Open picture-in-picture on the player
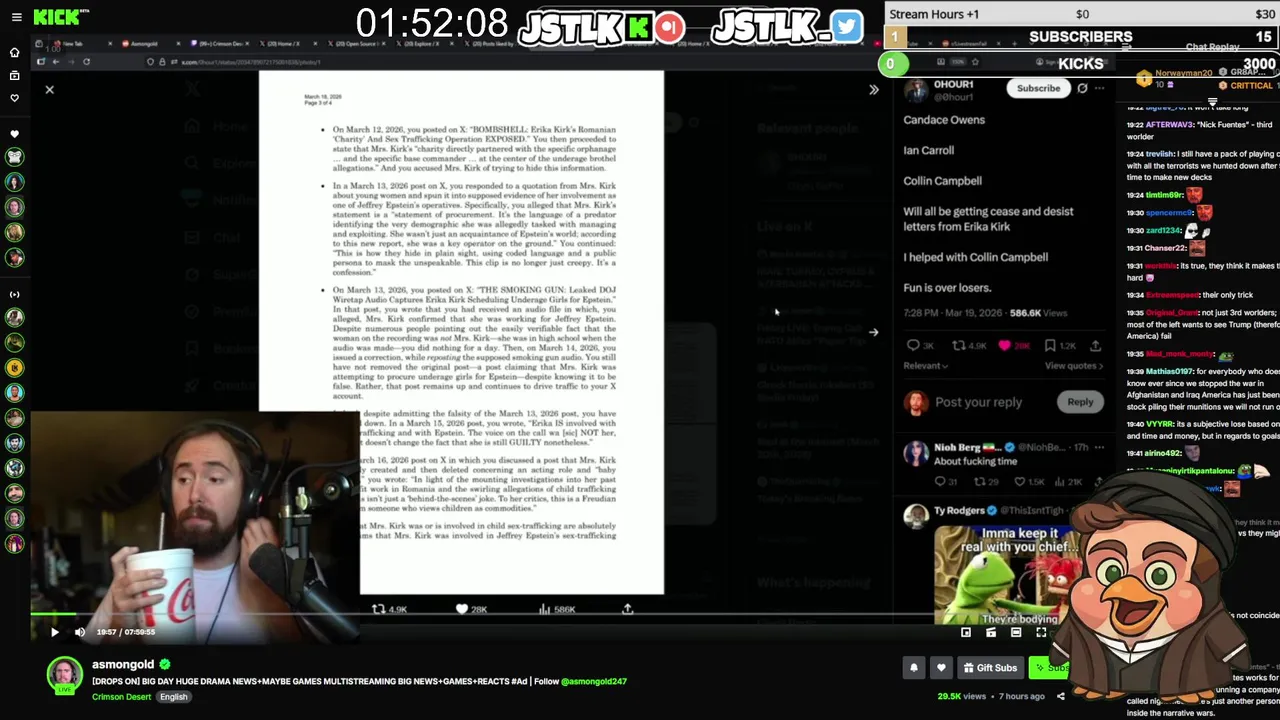 [x=966, y=632]
